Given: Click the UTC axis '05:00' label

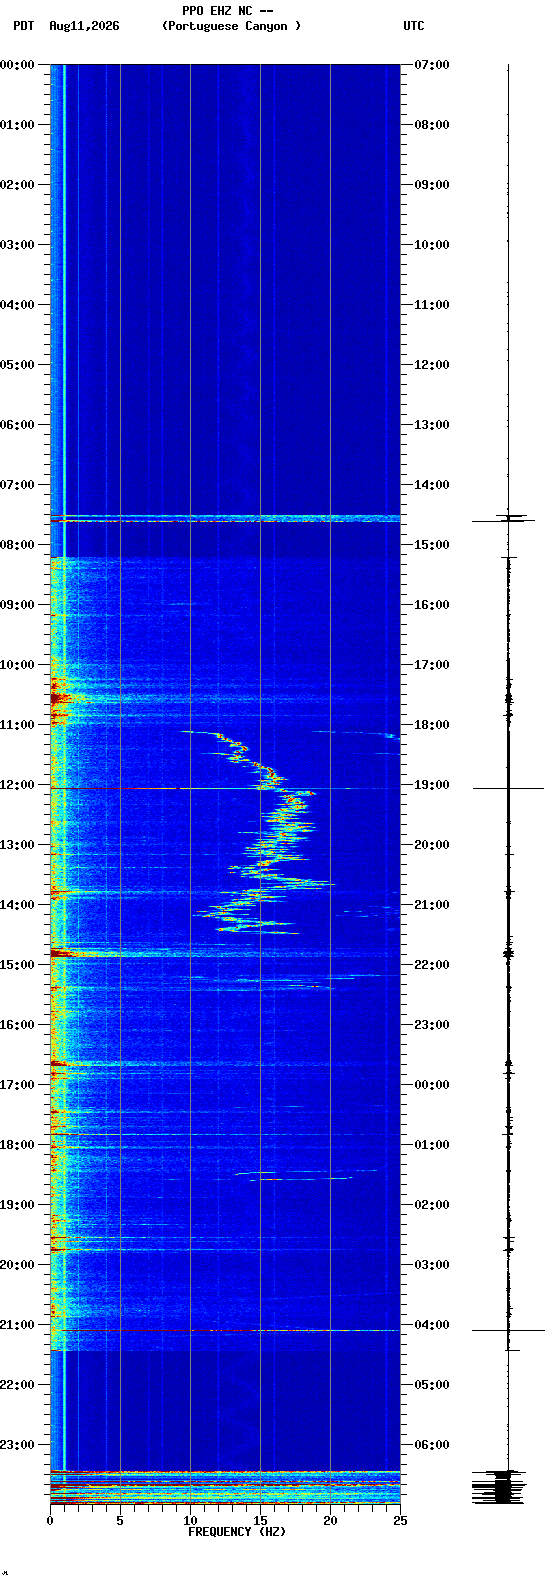Looking at the screenshot, I should 432,1385.
